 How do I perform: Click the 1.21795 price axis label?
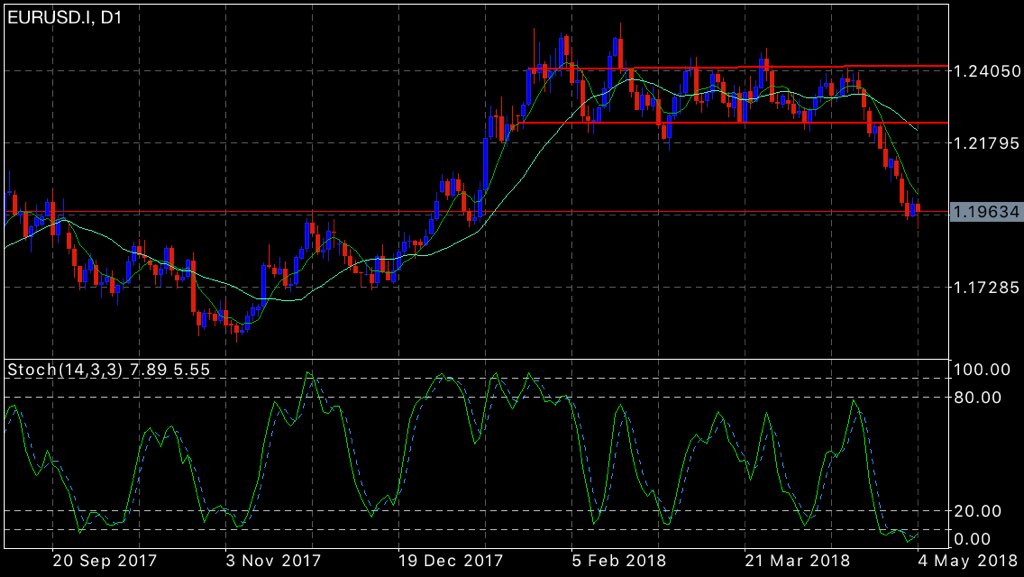(985, 141)
